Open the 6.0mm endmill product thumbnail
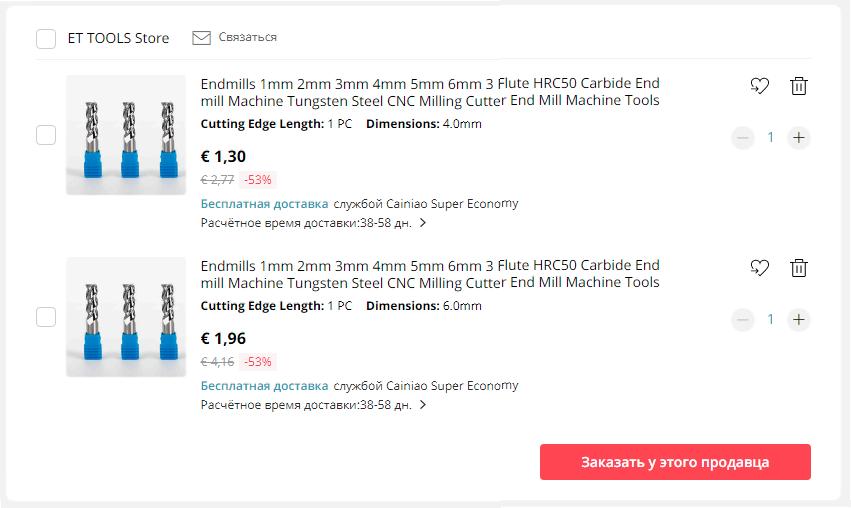 tap(126, 317)
